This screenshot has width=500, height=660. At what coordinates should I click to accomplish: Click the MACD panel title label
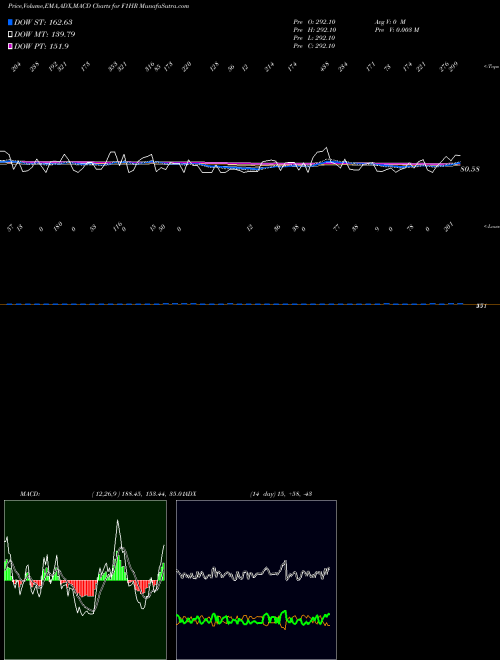[x=30, y=494]
